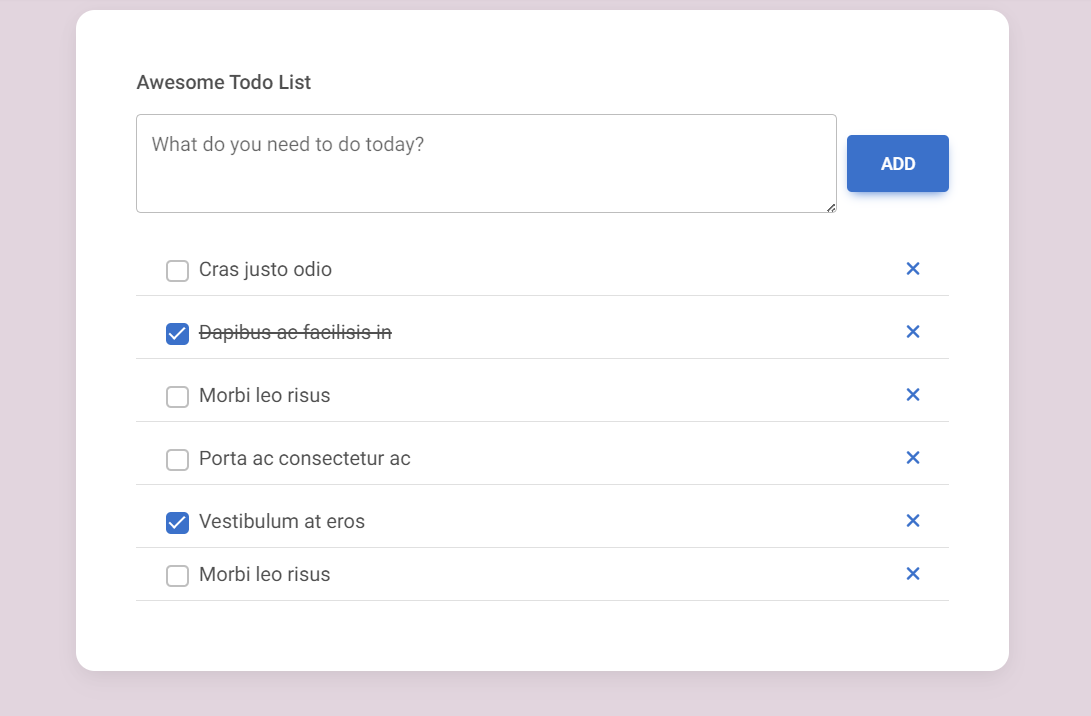Click the 'Vestibulum at eros' label text
The width and height of the screenshot is (1091, 716).
(x=282, y=521)
